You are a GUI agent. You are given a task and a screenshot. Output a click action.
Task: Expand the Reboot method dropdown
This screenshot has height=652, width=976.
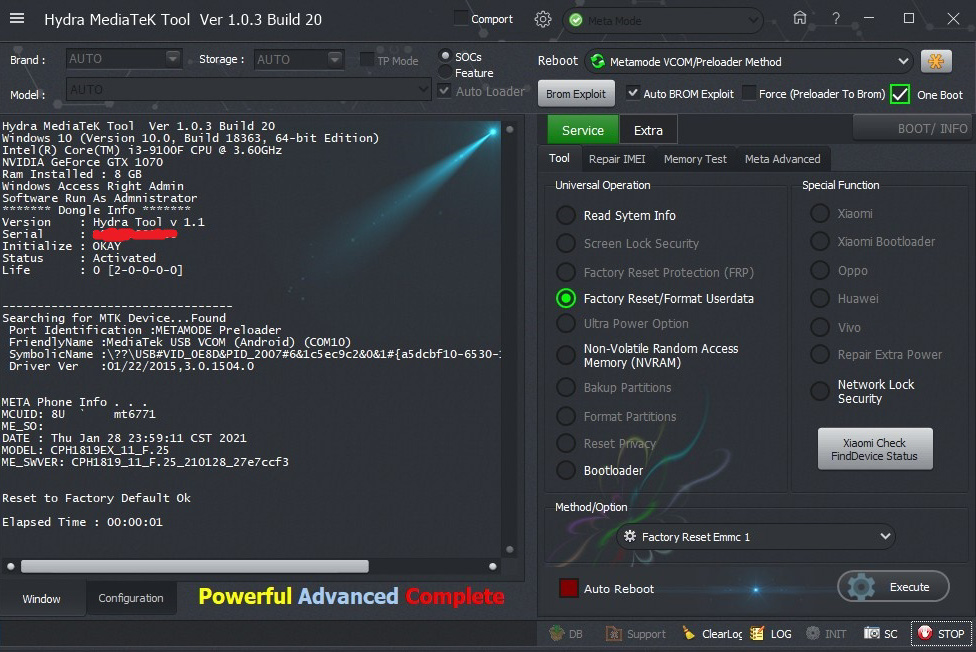[x=749, y=61]
